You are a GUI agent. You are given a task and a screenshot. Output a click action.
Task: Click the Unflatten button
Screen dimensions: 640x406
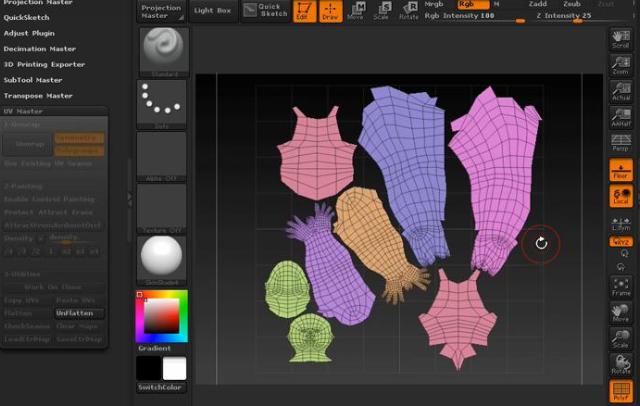coord(79,313)
